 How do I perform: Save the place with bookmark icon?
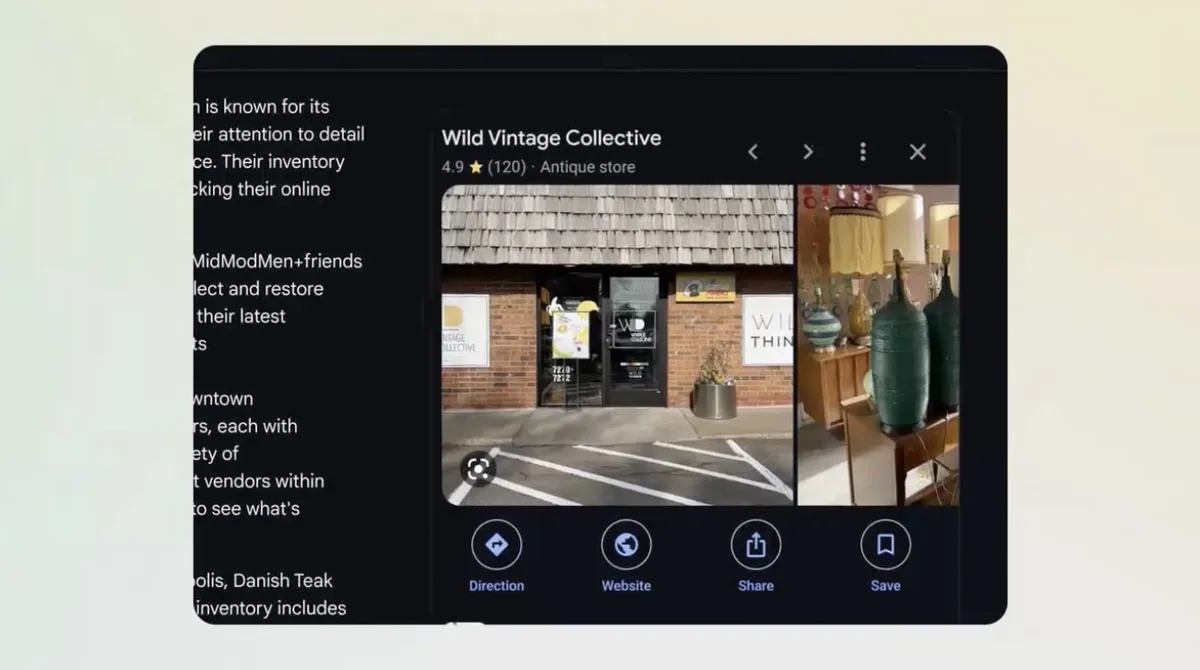(886, 545)
